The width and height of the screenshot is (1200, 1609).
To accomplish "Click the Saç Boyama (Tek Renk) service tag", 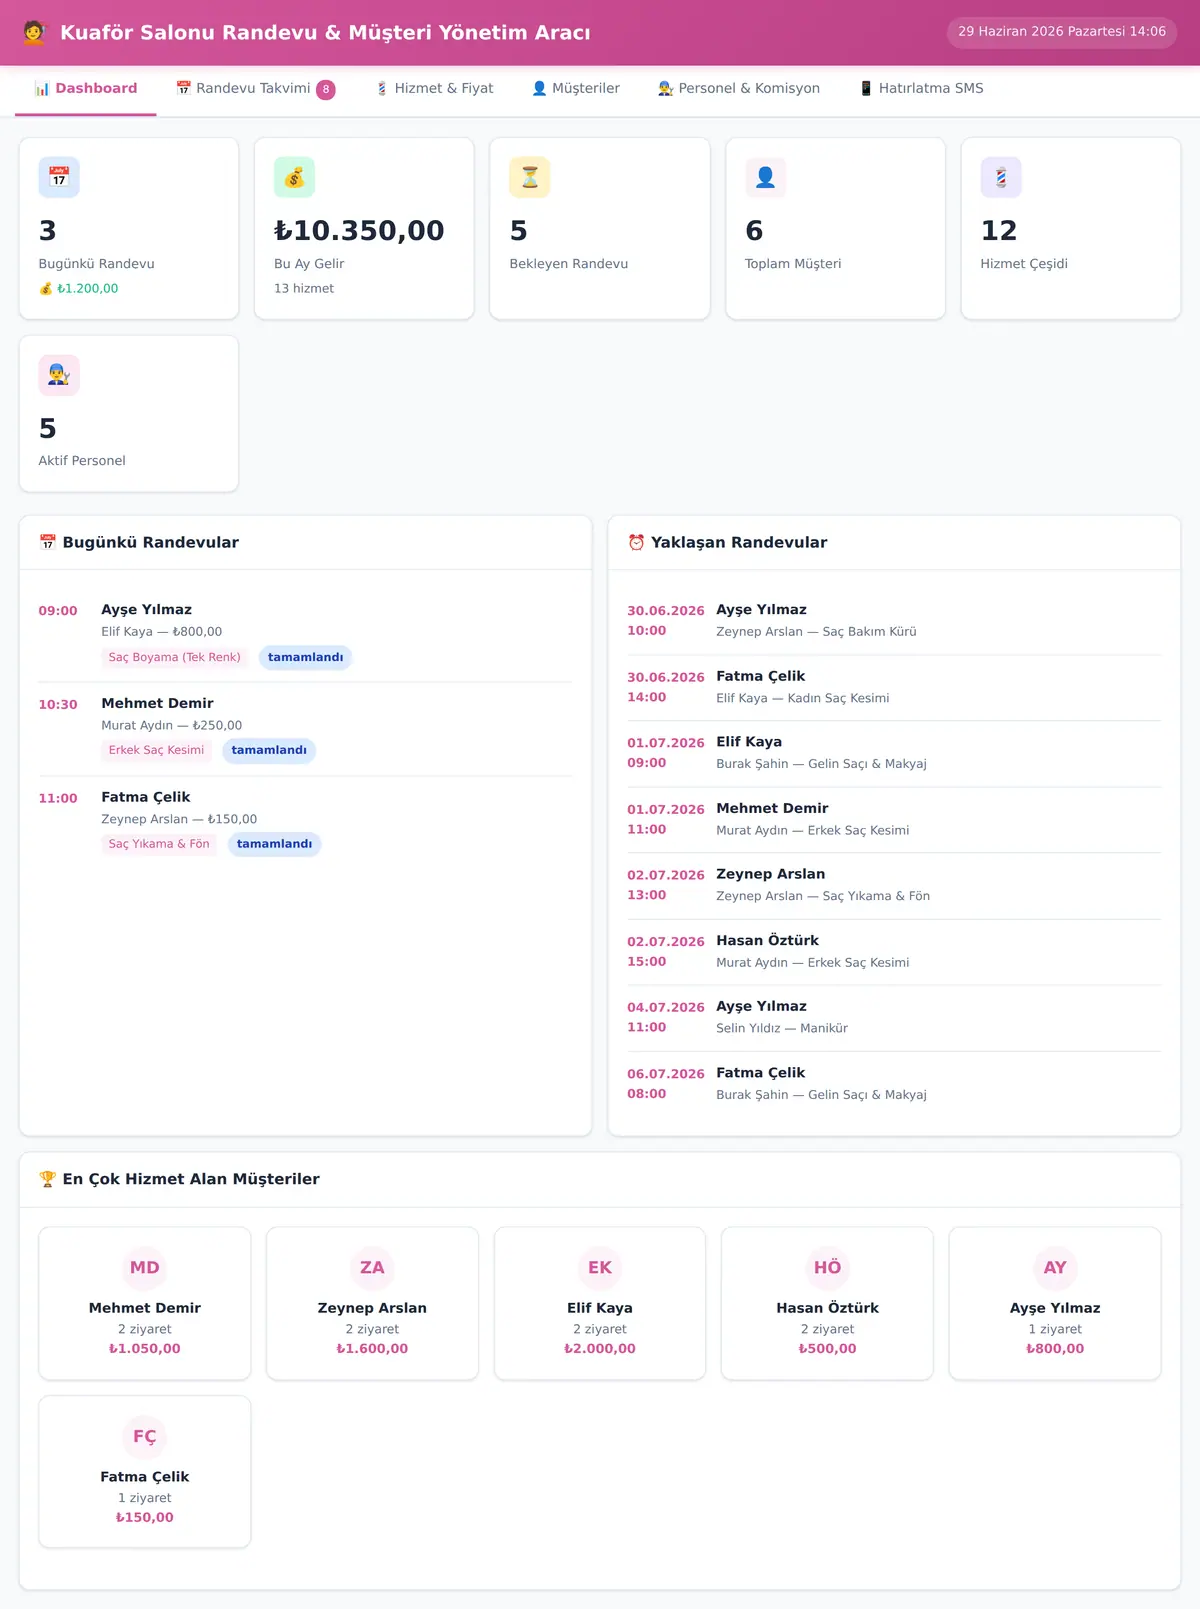I will coord(175,657).
